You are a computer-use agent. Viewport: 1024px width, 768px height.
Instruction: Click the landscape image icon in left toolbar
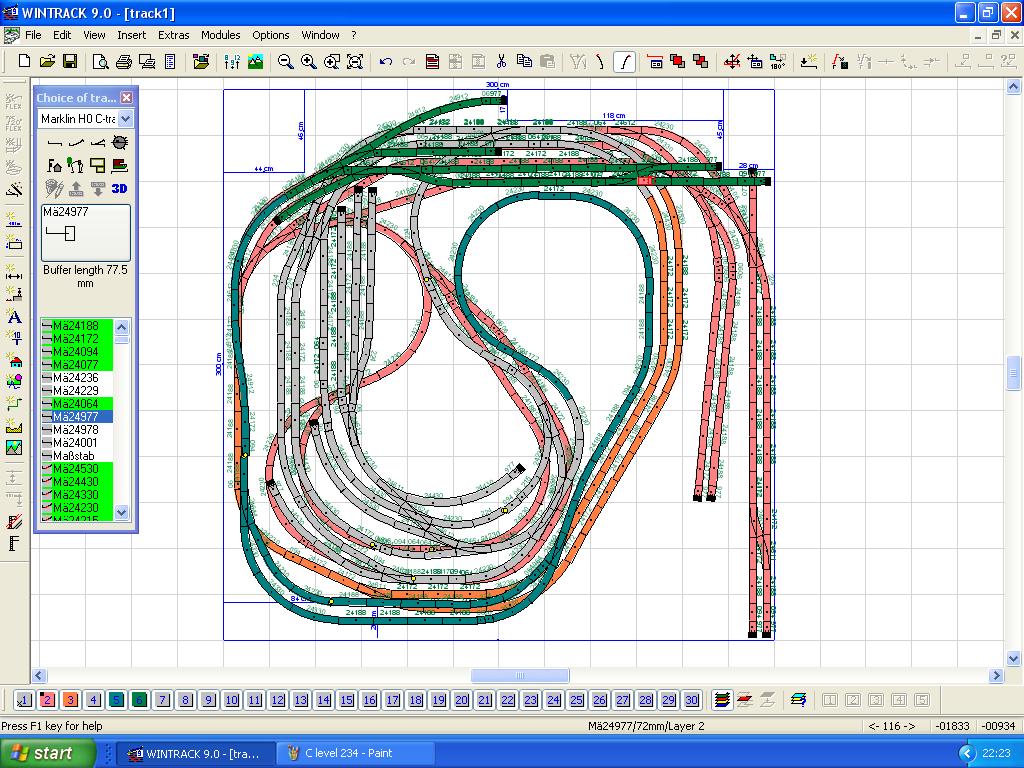click(14, 447)
